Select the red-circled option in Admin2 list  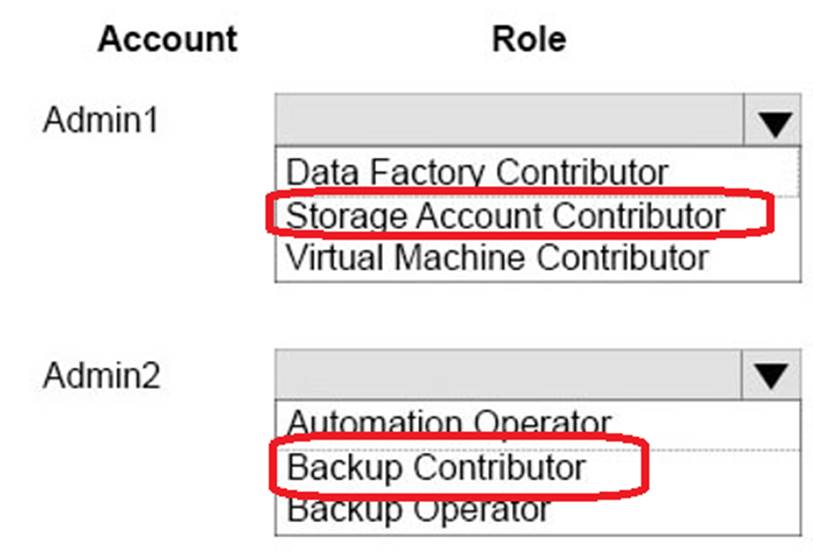(436, 467)
